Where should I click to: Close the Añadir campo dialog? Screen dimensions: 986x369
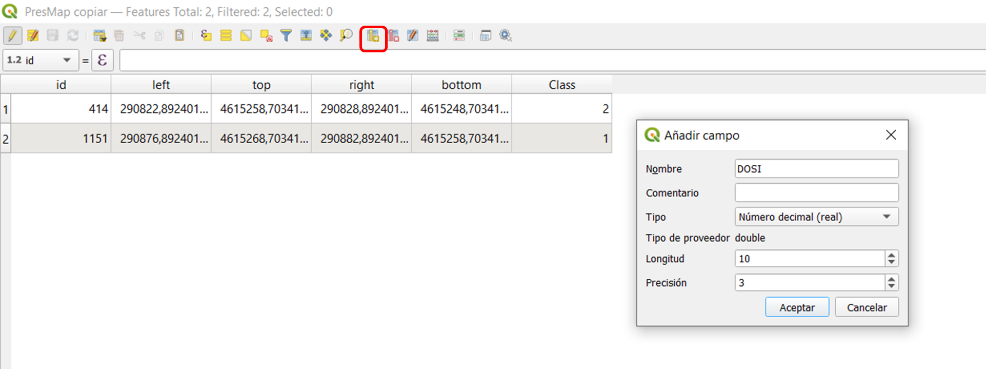pos(890,135)
